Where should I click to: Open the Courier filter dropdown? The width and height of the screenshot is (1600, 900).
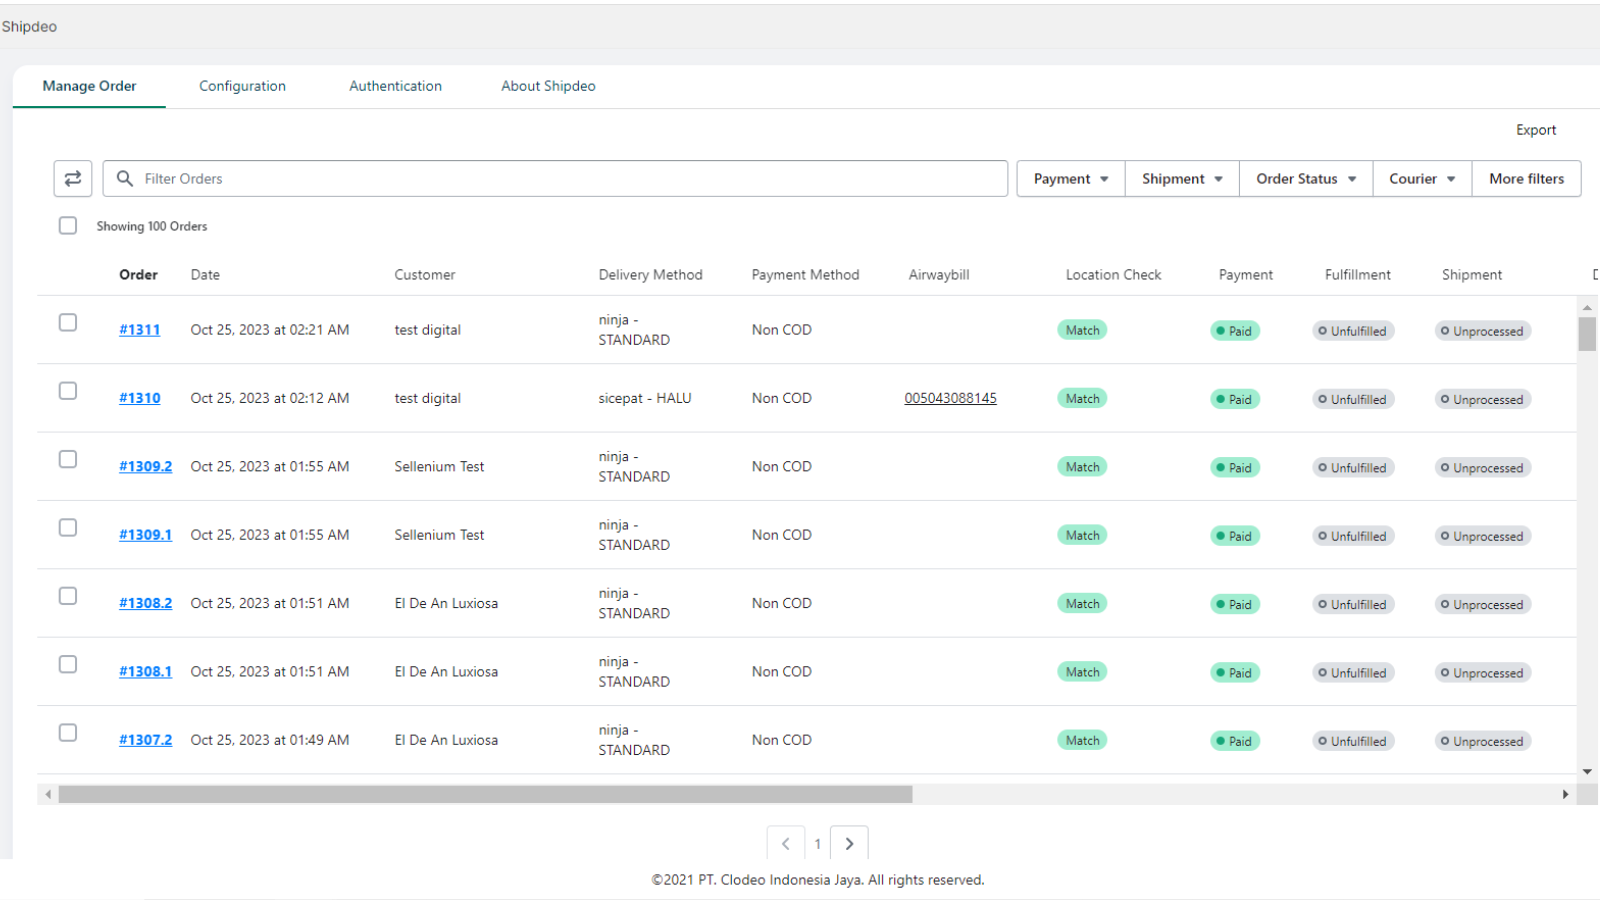coord(1421,178)
